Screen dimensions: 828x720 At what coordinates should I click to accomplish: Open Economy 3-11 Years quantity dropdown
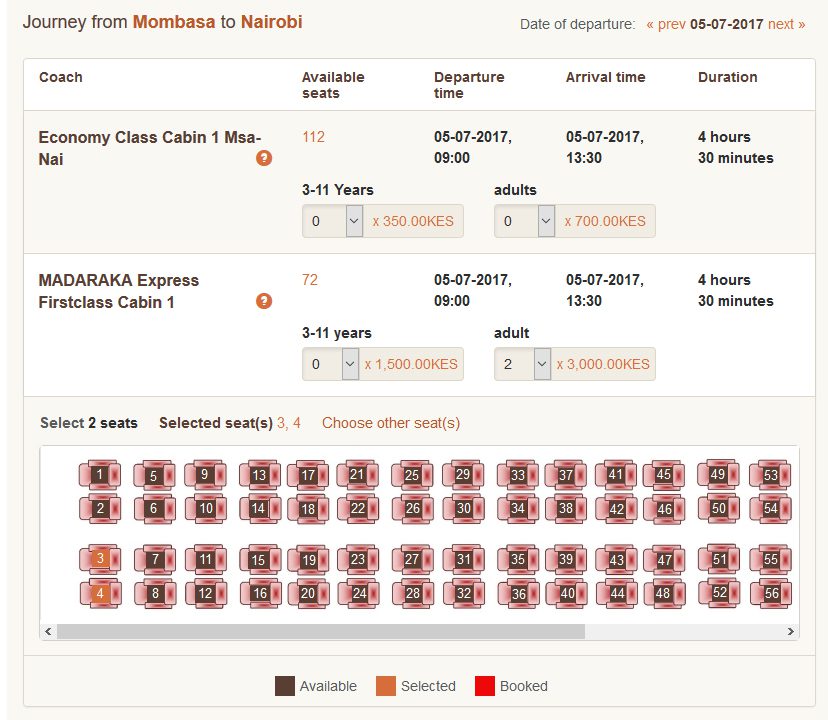click(332, 221)
